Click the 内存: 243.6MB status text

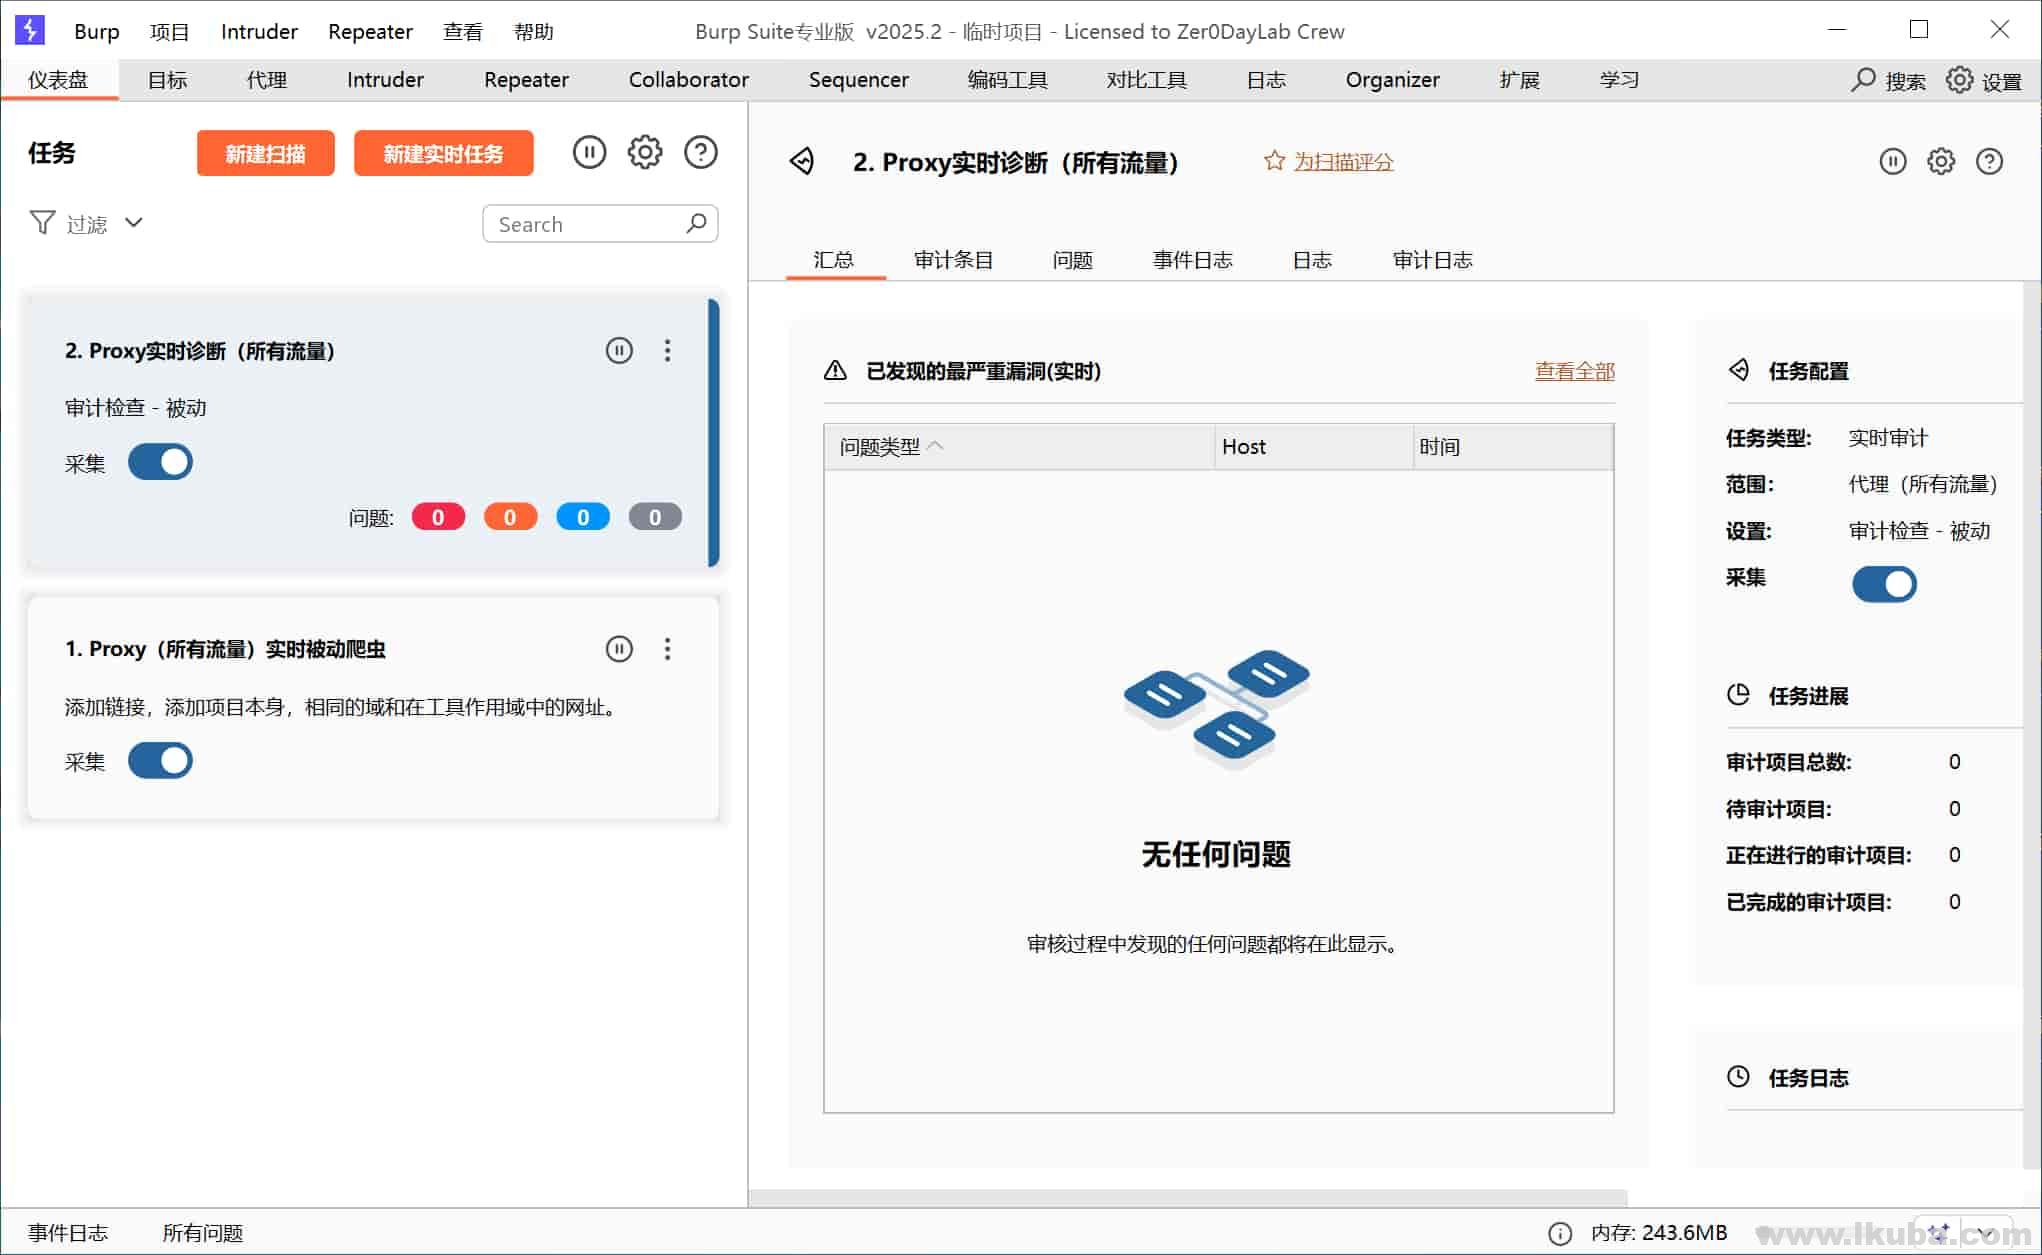click(1659, 1233)
